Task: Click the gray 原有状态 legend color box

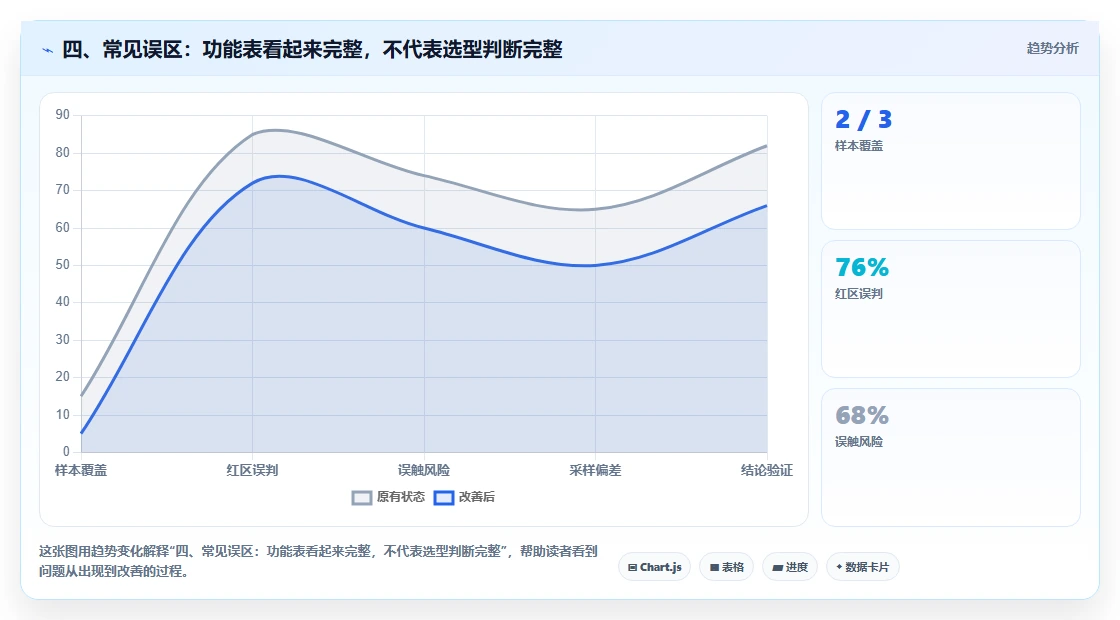Action: click(362, 498)
